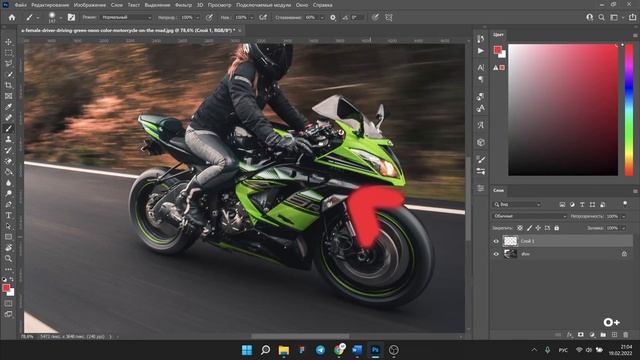The height and width of the screenshot is (360, 640).
Task: Select the Hand tool
Action: pyautogui.click(x=8, y=247)
